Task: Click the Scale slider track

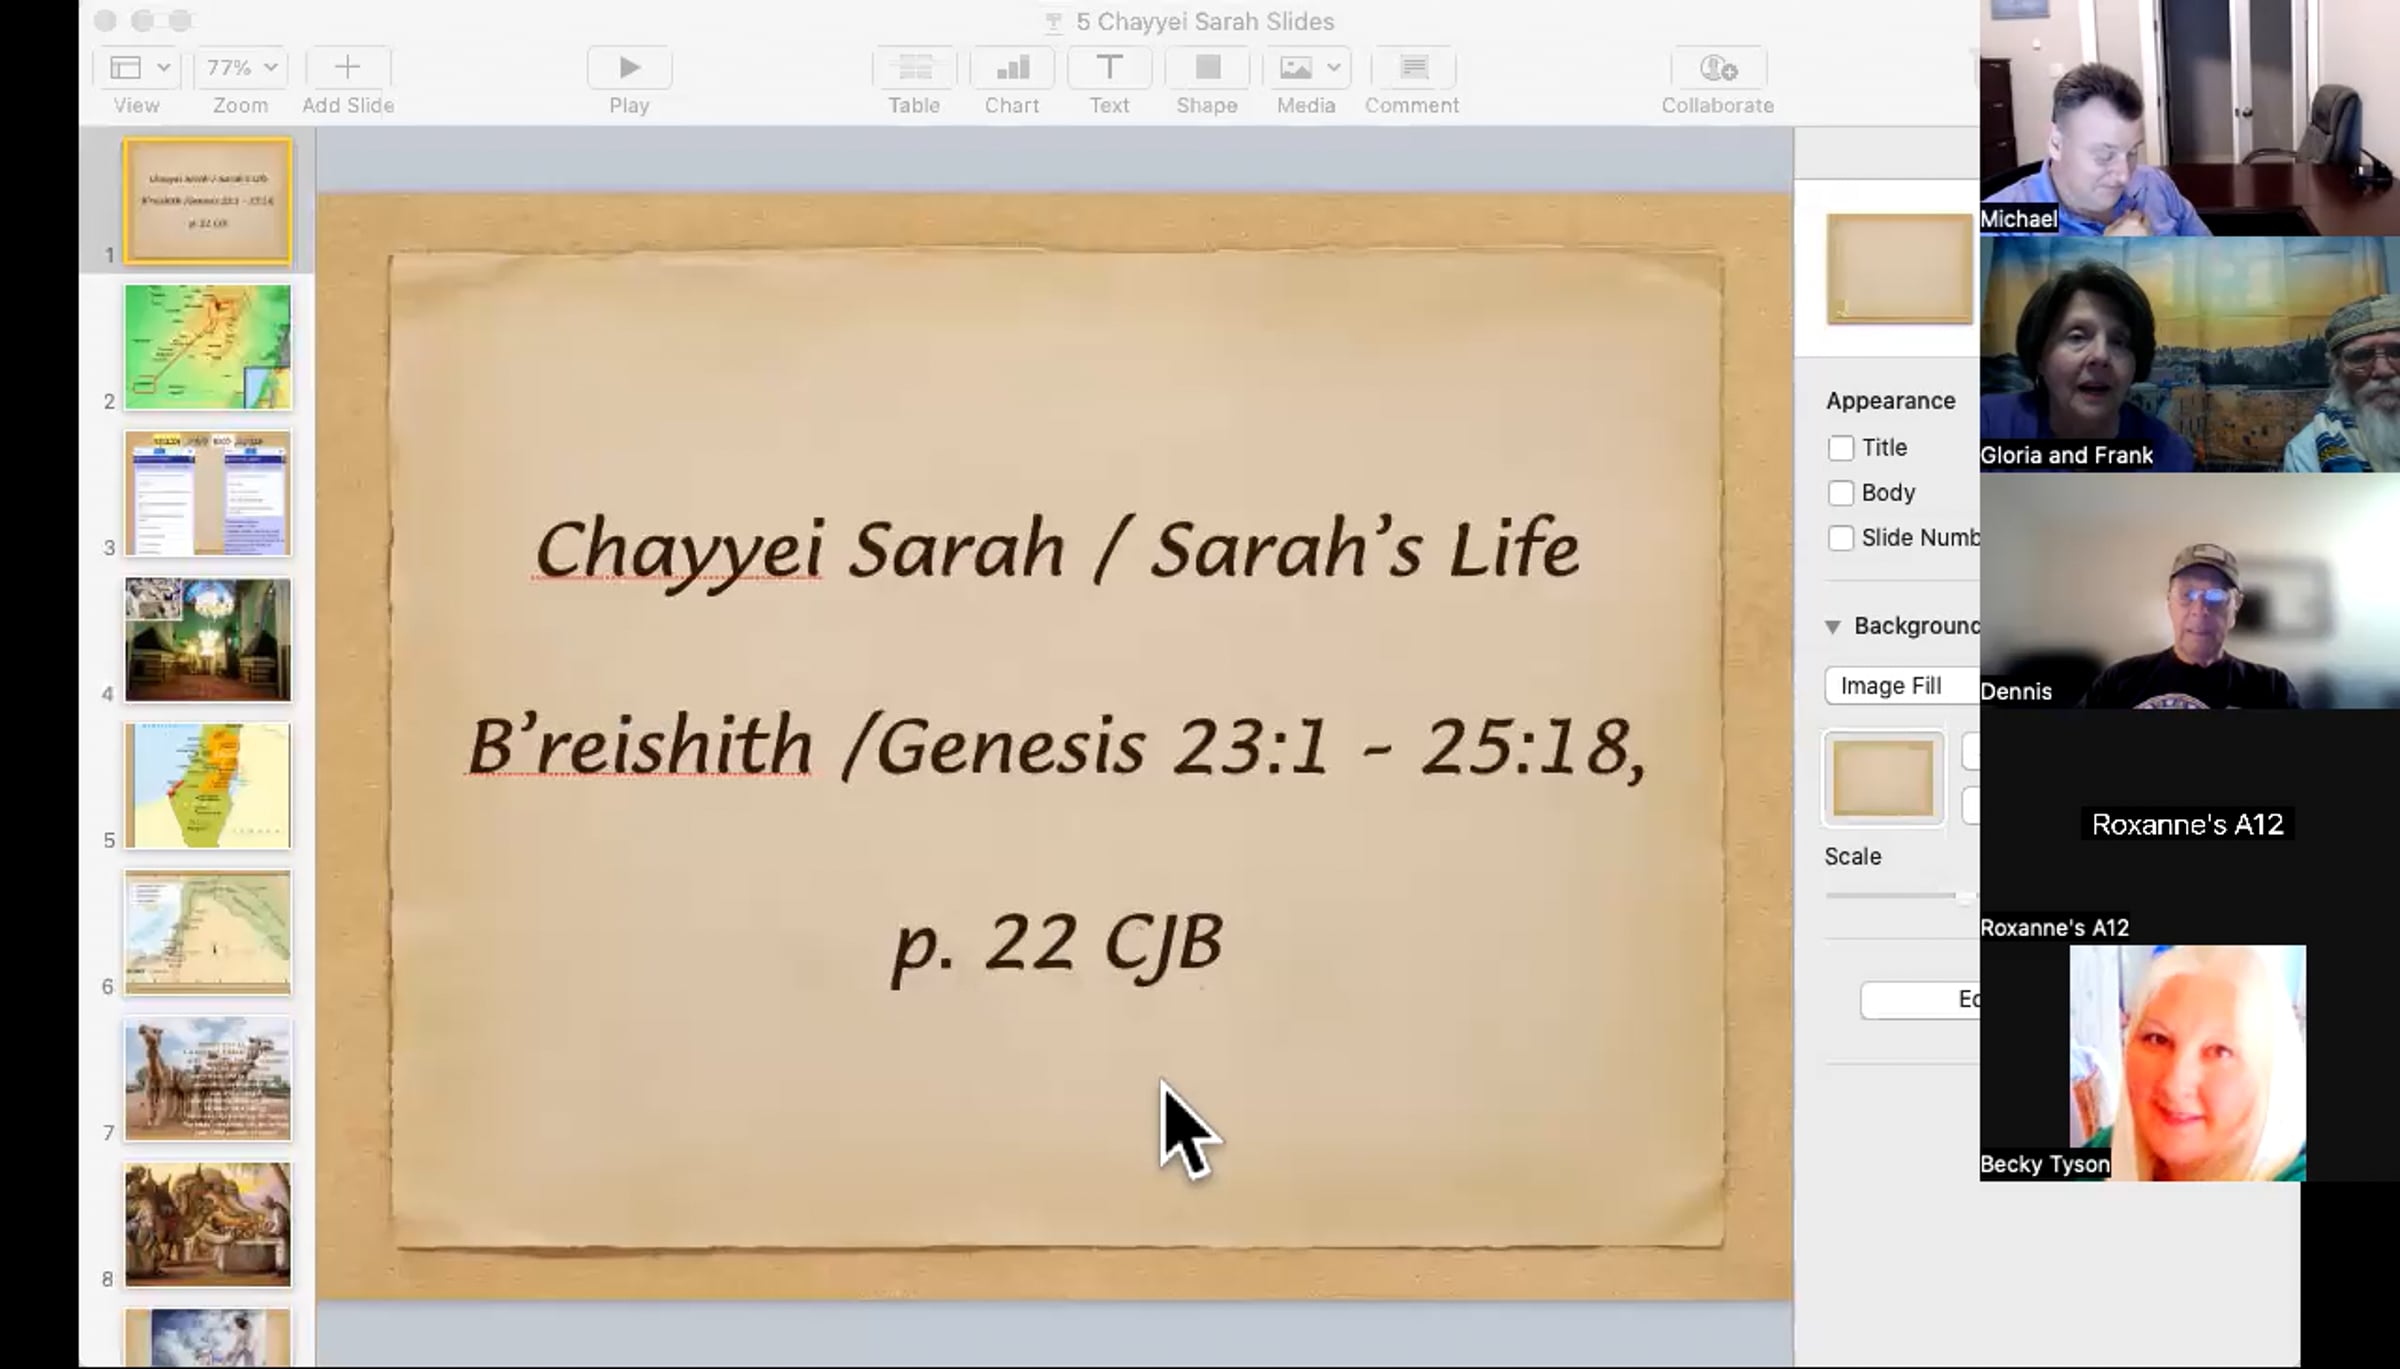Action: point(1890,896)
